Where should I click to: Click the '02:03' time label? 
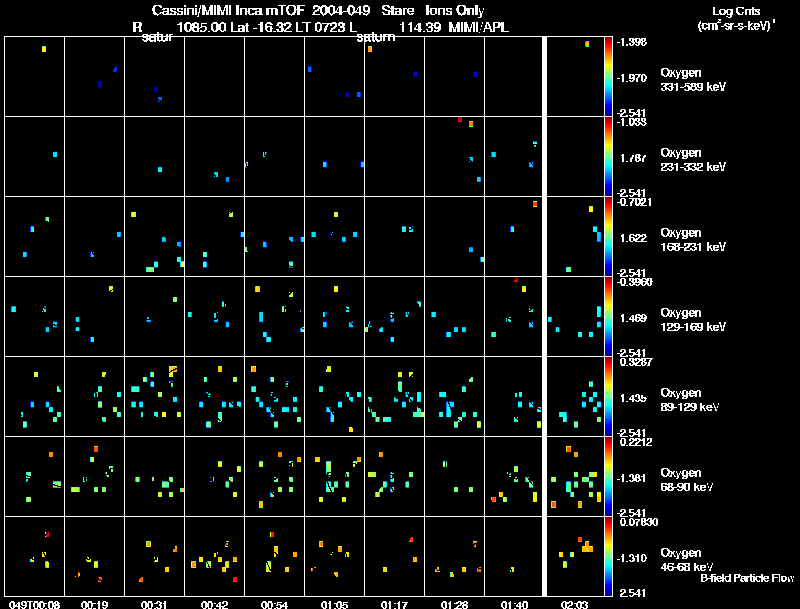click(x=574, y=604)
